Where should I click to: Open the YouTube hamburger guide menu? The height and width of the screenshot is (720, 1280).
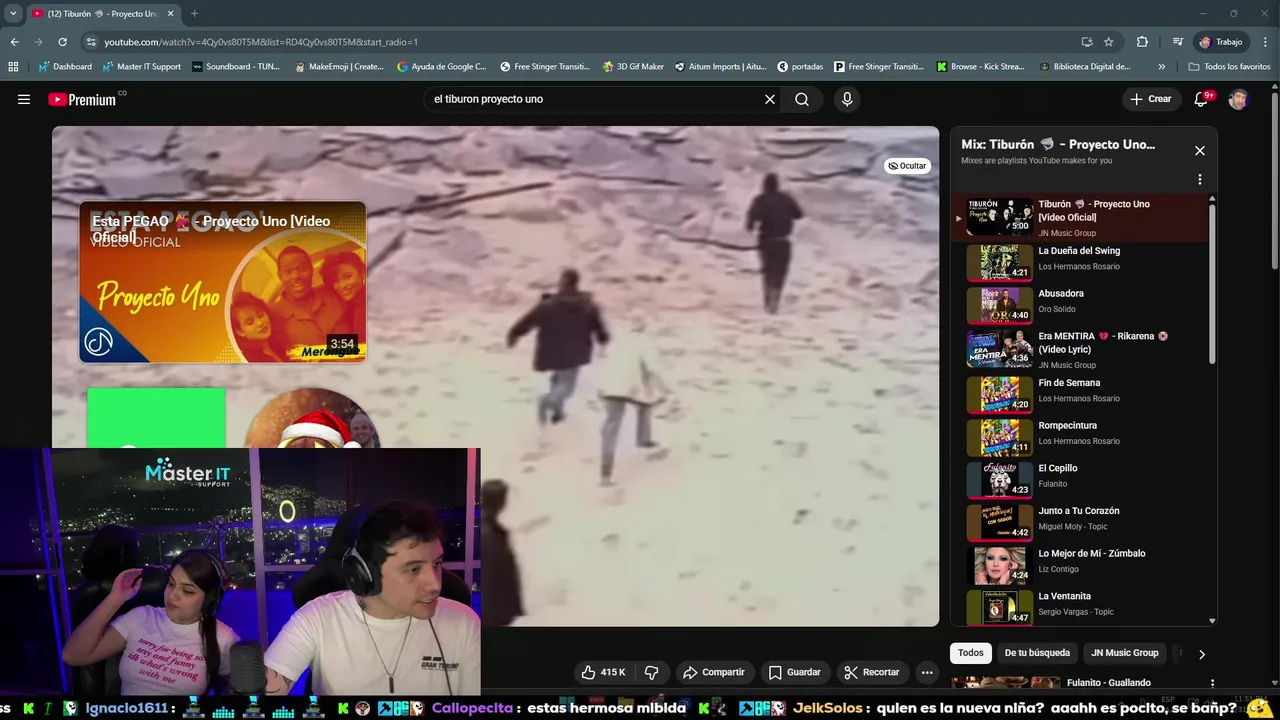tap(24, 99)
